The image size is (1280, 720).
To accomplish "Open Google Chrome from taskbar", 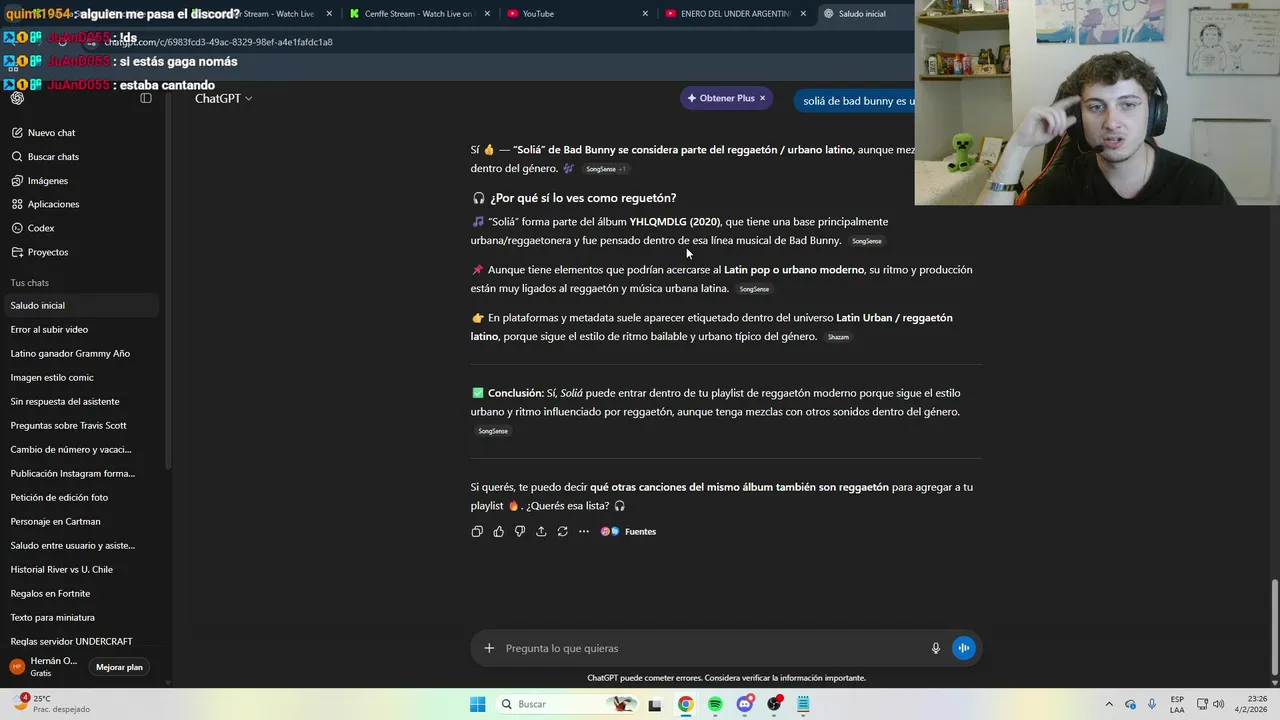I will point(685,704).
